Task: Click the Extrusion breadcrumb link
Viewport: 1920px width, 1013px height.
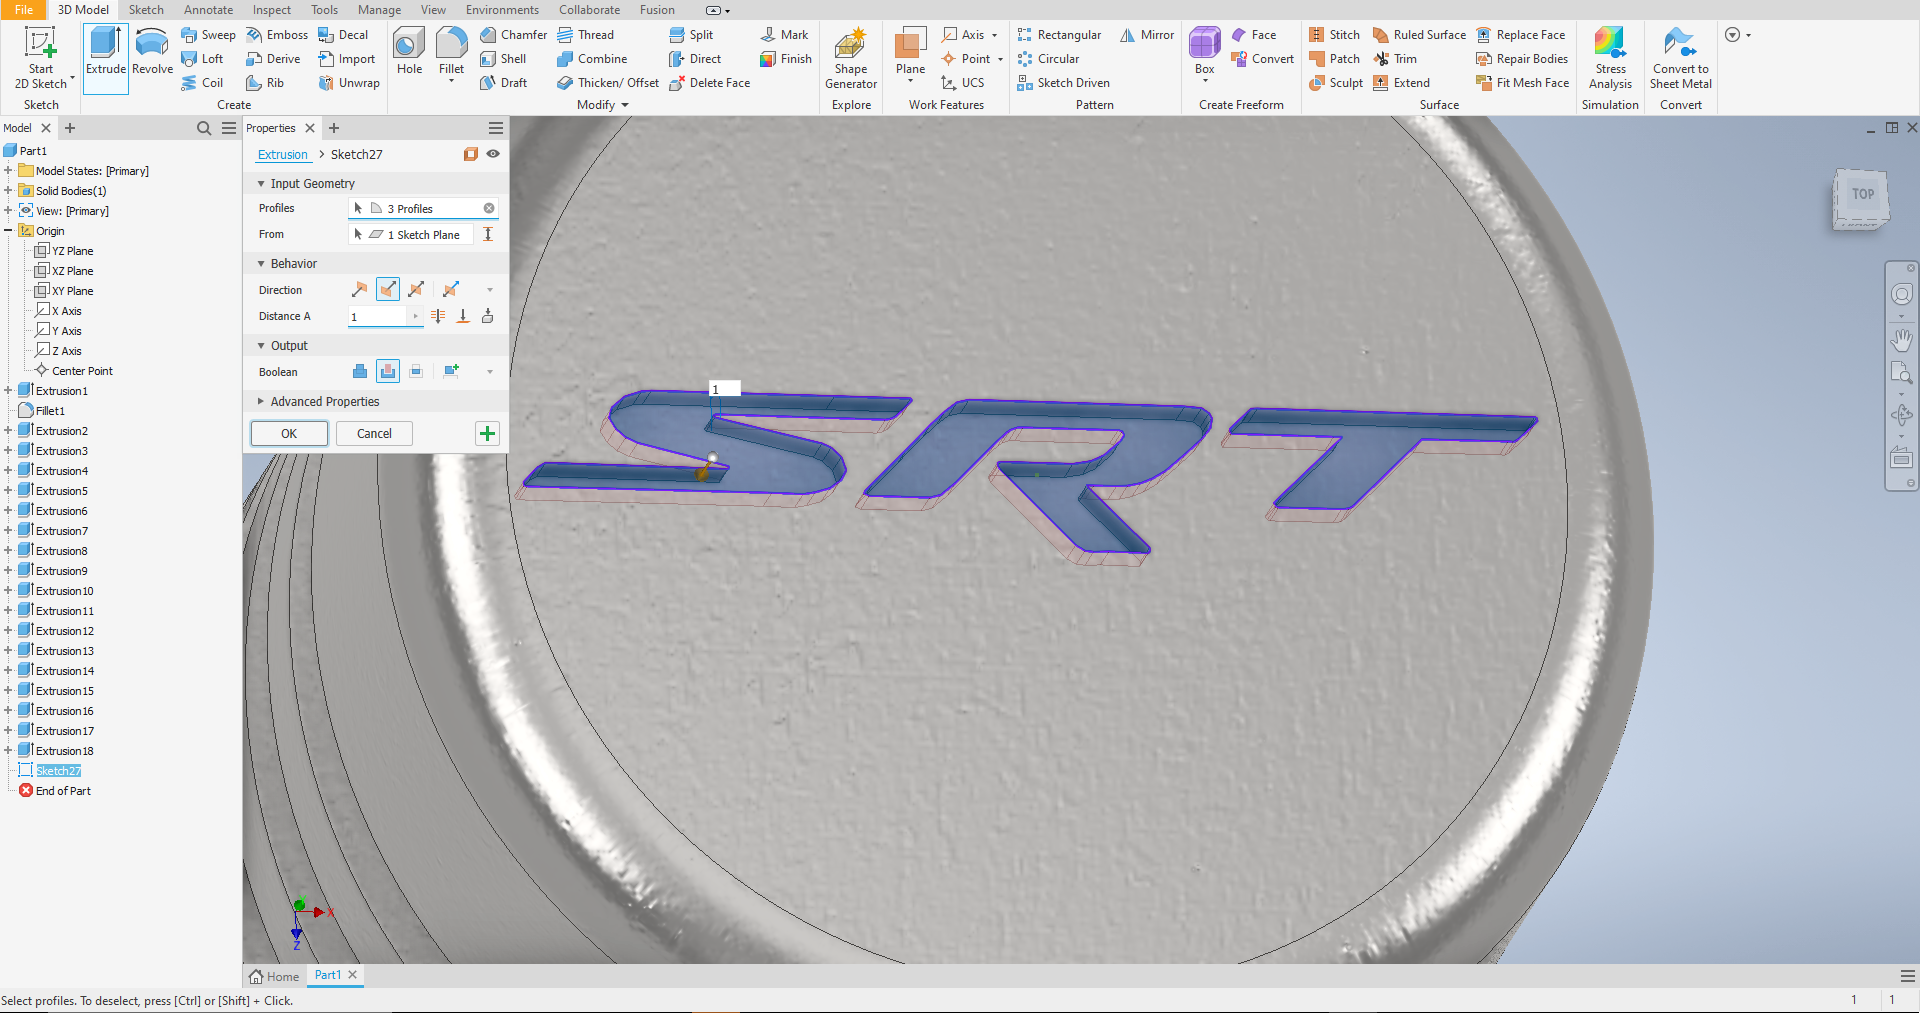Action: pyautogui.click(x=283, y=155)
